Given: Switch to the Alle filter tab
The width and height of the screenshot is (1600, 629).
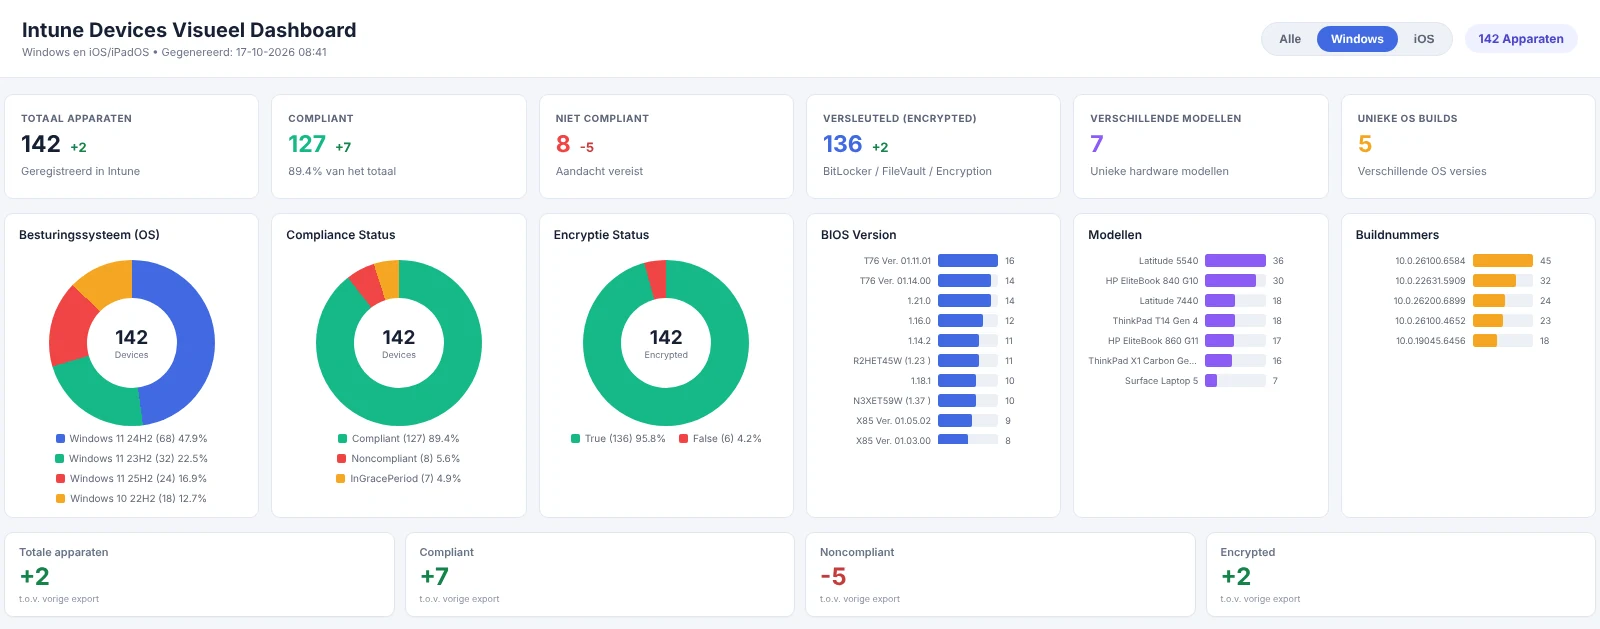Looking at the screenshot, I should coord(1290,39).
